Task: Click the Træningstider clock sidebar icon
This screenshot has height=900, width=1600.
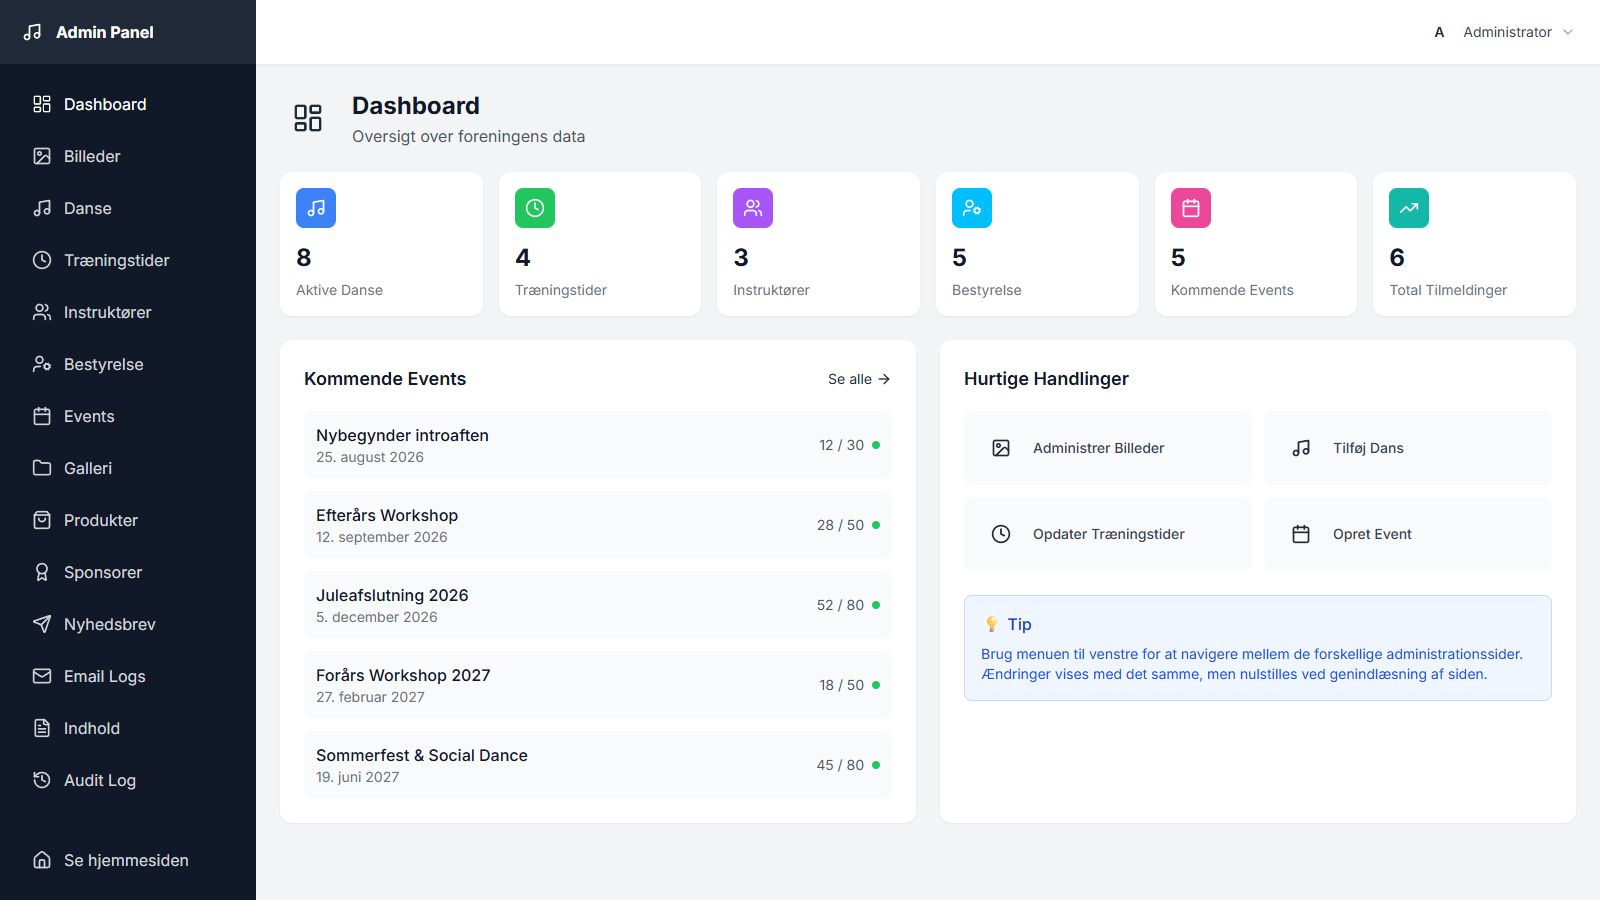Action: tap(42, 260)
